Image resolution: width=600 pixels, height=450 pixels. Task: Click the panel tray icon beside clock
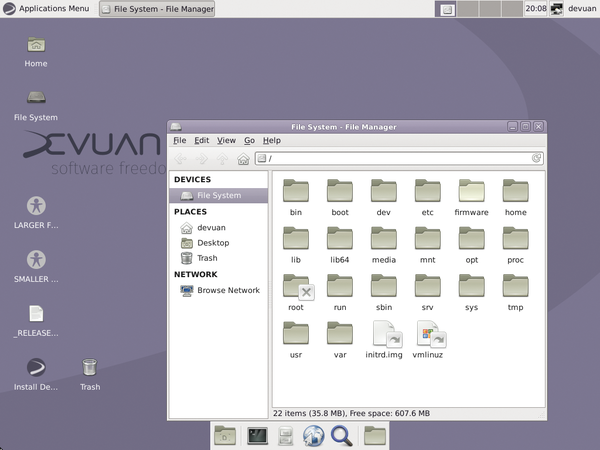point(556,9)
